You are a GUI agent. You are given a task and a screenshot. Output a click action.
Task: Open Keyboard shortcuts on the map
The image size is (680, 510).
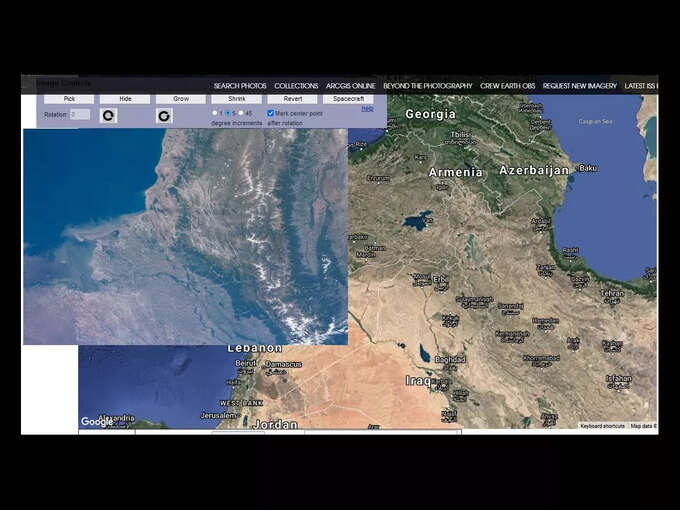(x=602, y=426)
